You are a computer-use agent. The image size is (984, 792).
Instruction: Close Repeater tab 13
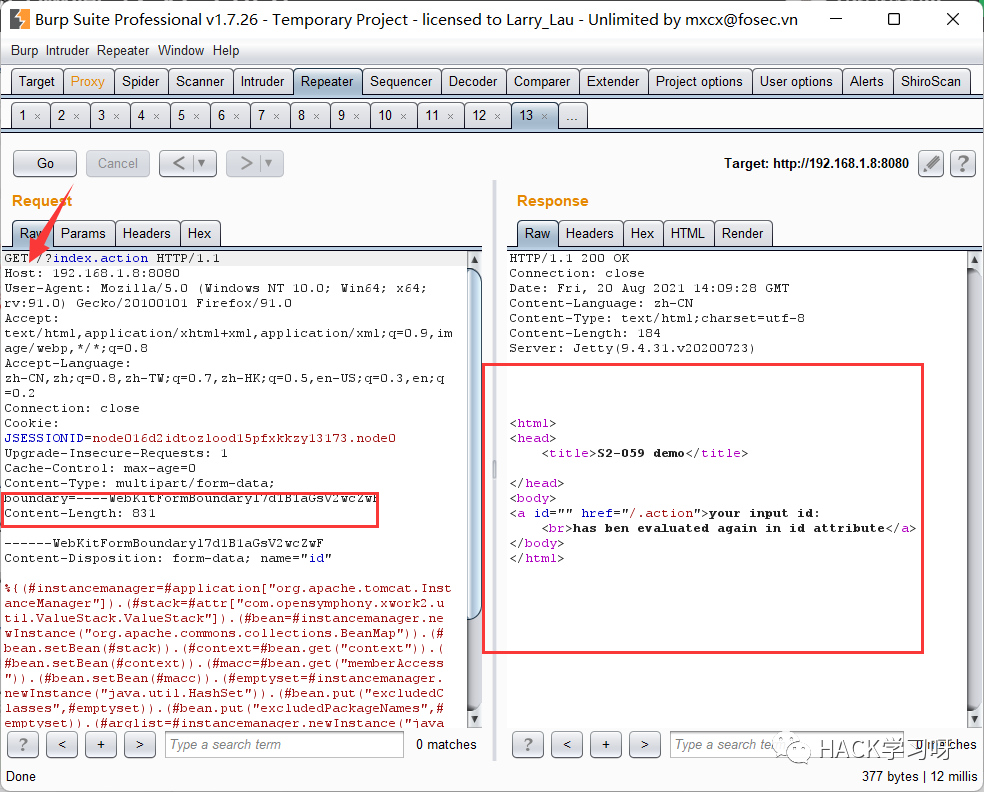(545, 116)
